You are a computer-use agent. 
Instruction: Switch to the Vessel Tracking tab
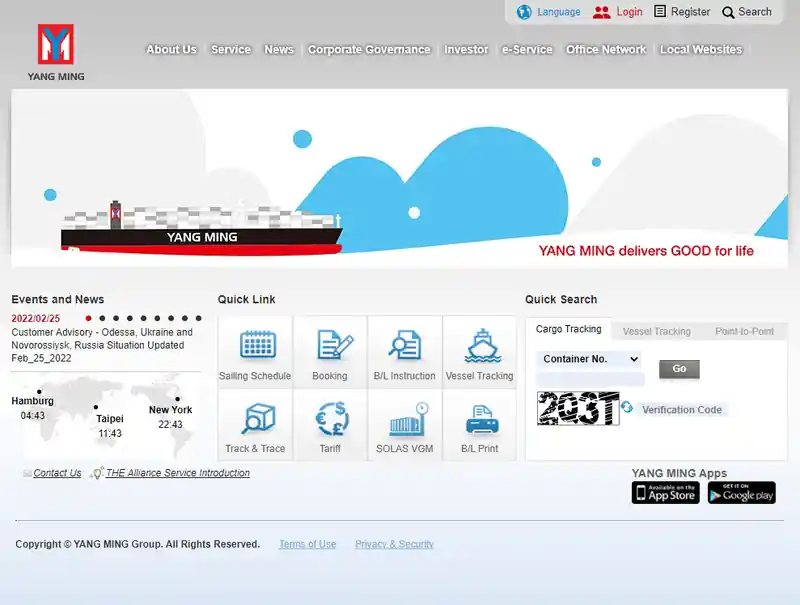point(656,332)
